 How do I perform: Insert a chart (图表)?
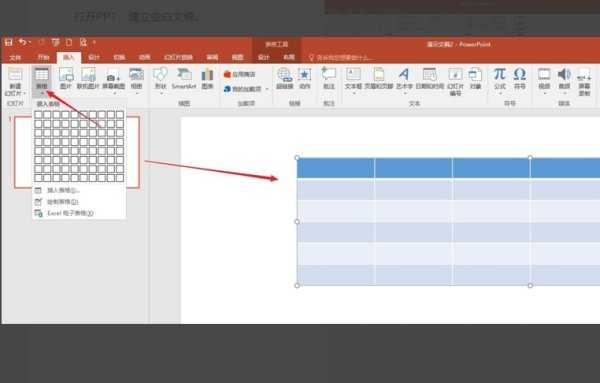pos(207,79)
